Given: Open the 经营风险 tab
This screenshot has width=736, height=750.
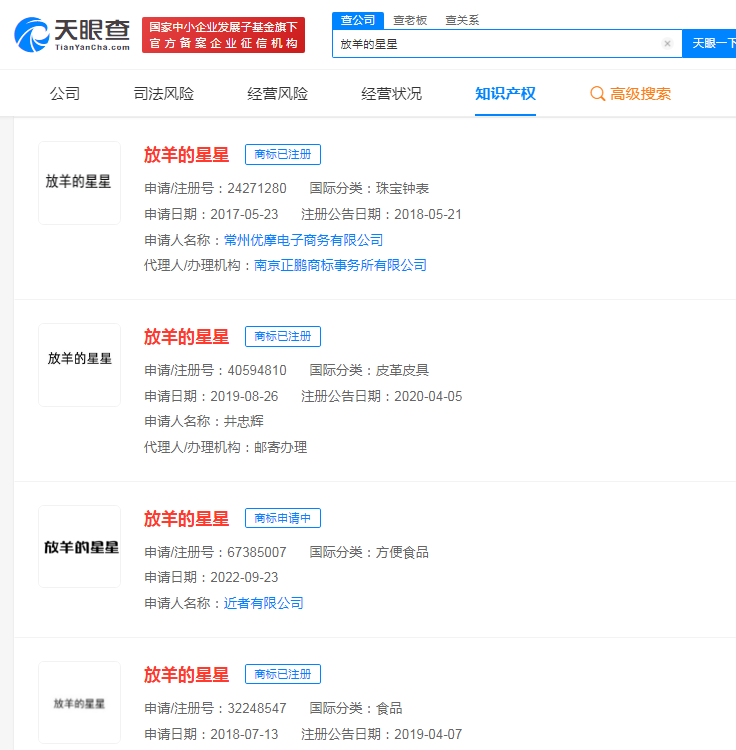Looking at the screenshot, I should pos(278,93).
